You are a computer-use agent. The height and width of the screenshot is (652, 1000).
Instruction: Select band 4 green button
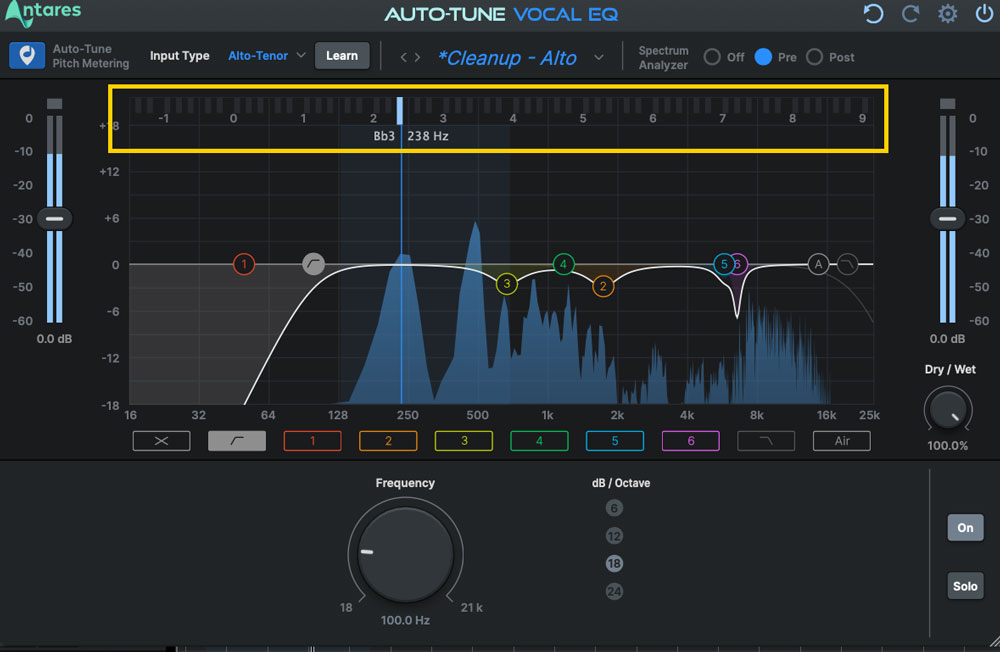(x=539, y=441)
